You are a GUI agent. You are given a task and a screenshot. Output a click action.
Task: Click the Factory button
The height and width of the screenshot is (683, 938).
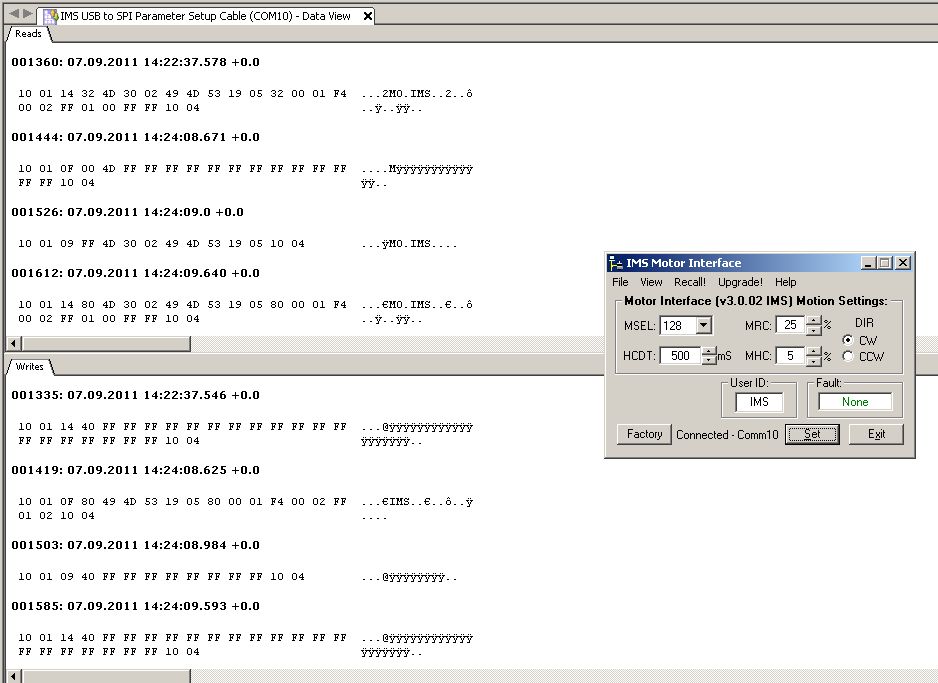644,434
